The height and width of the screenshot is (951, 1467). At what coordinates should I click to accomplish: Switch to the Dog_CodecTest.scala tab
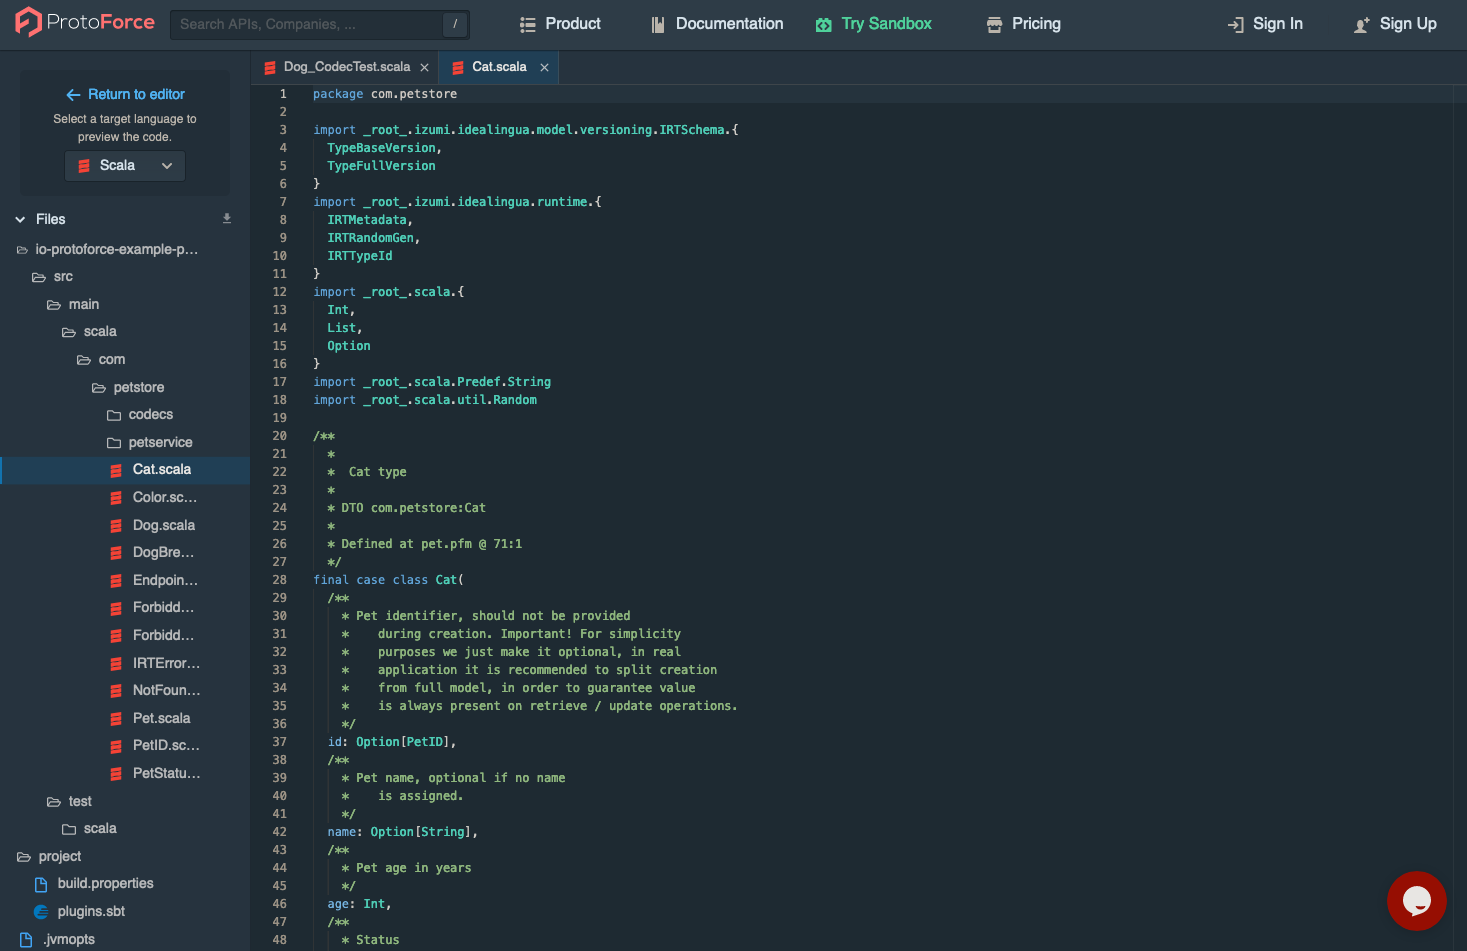tap(346, 67)
